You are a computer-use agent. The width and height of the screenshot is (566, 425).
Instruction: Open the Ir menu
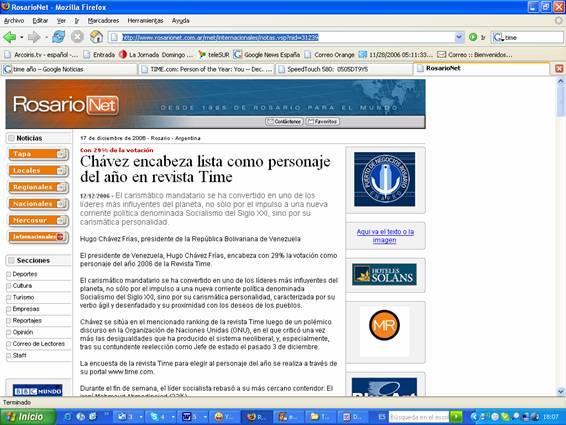(x=77, y=21)
